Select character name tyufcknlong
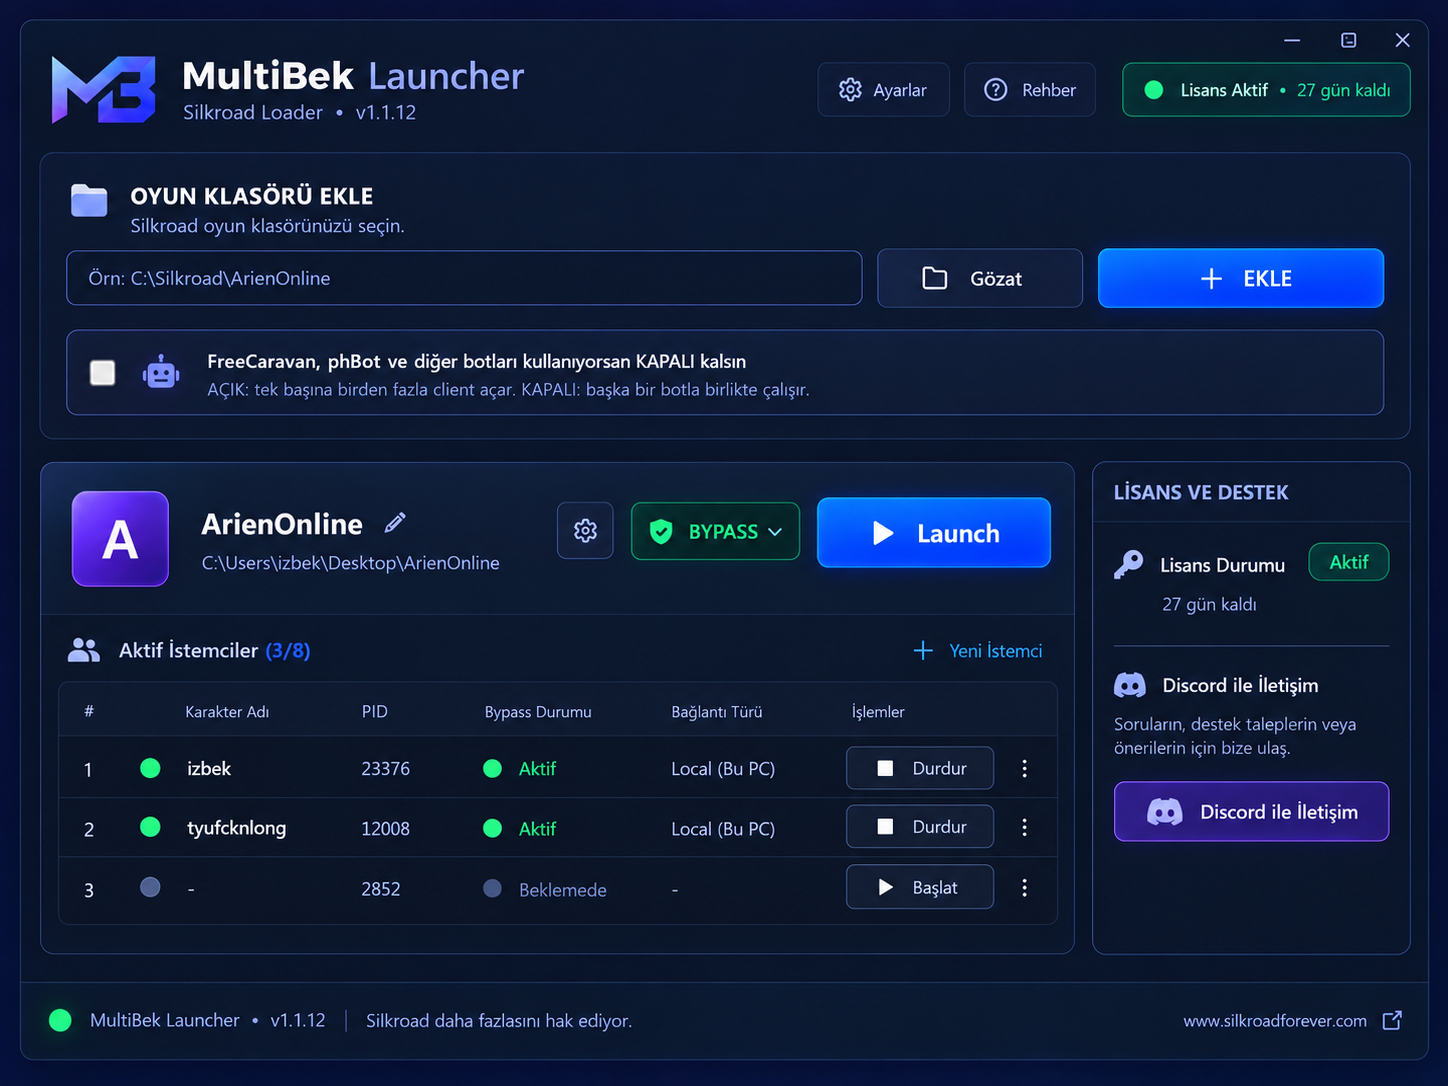This screenshot has height=1086, width=1448. [x=237, y=828]
